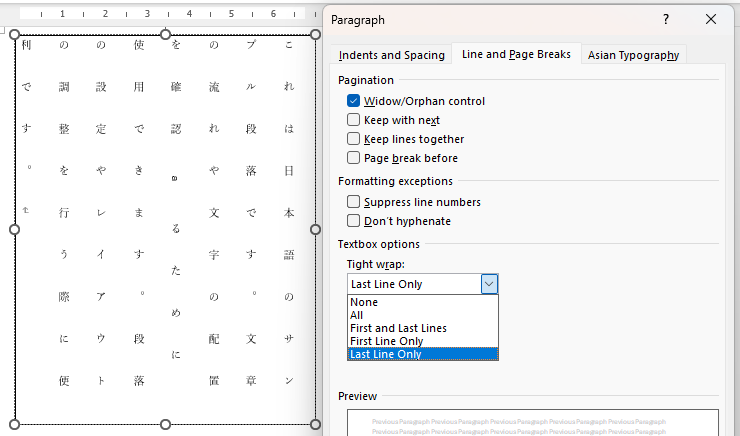Switch to Indents and Spacing tab

pos(390,55)
